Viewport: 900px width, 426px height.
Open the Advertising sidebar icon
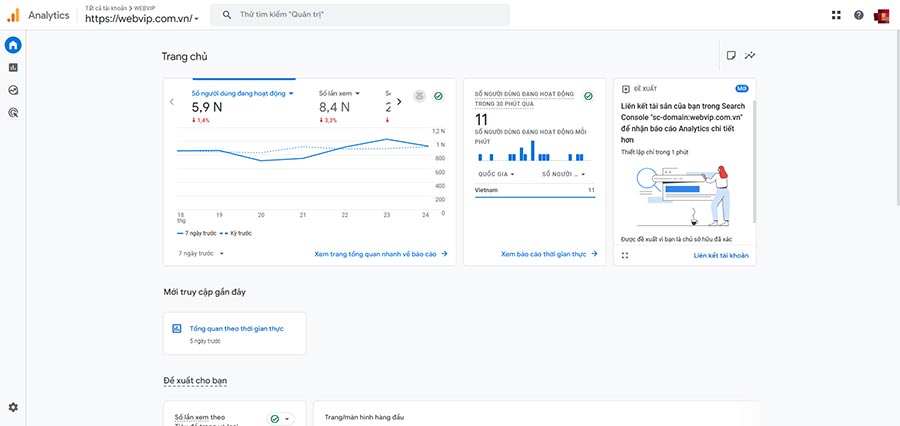tap(13, 113)
